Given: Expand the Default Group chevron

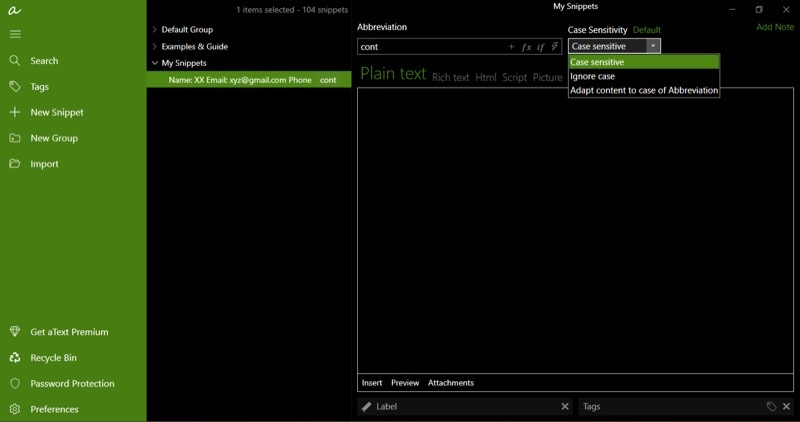Looking at the screenshot, I should tap(154, 30).
